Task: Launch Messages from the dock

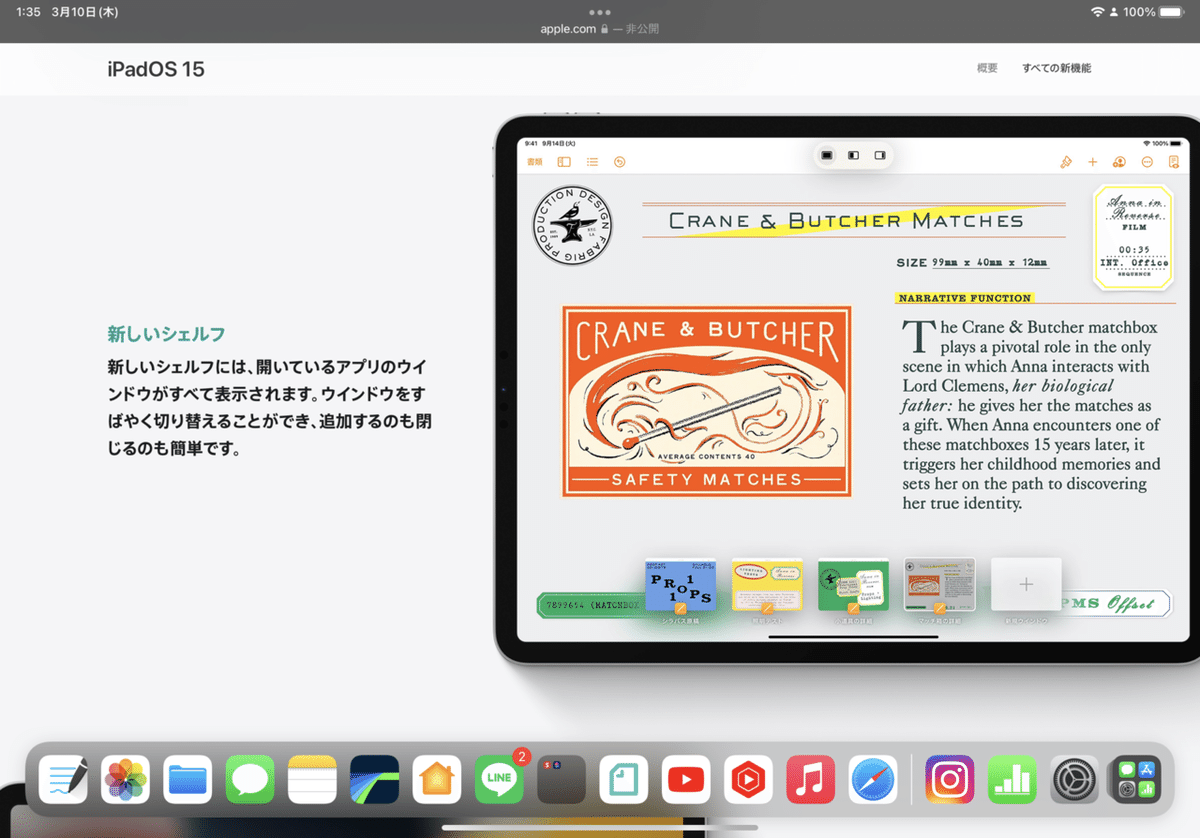Action: [x=250, y=780]
